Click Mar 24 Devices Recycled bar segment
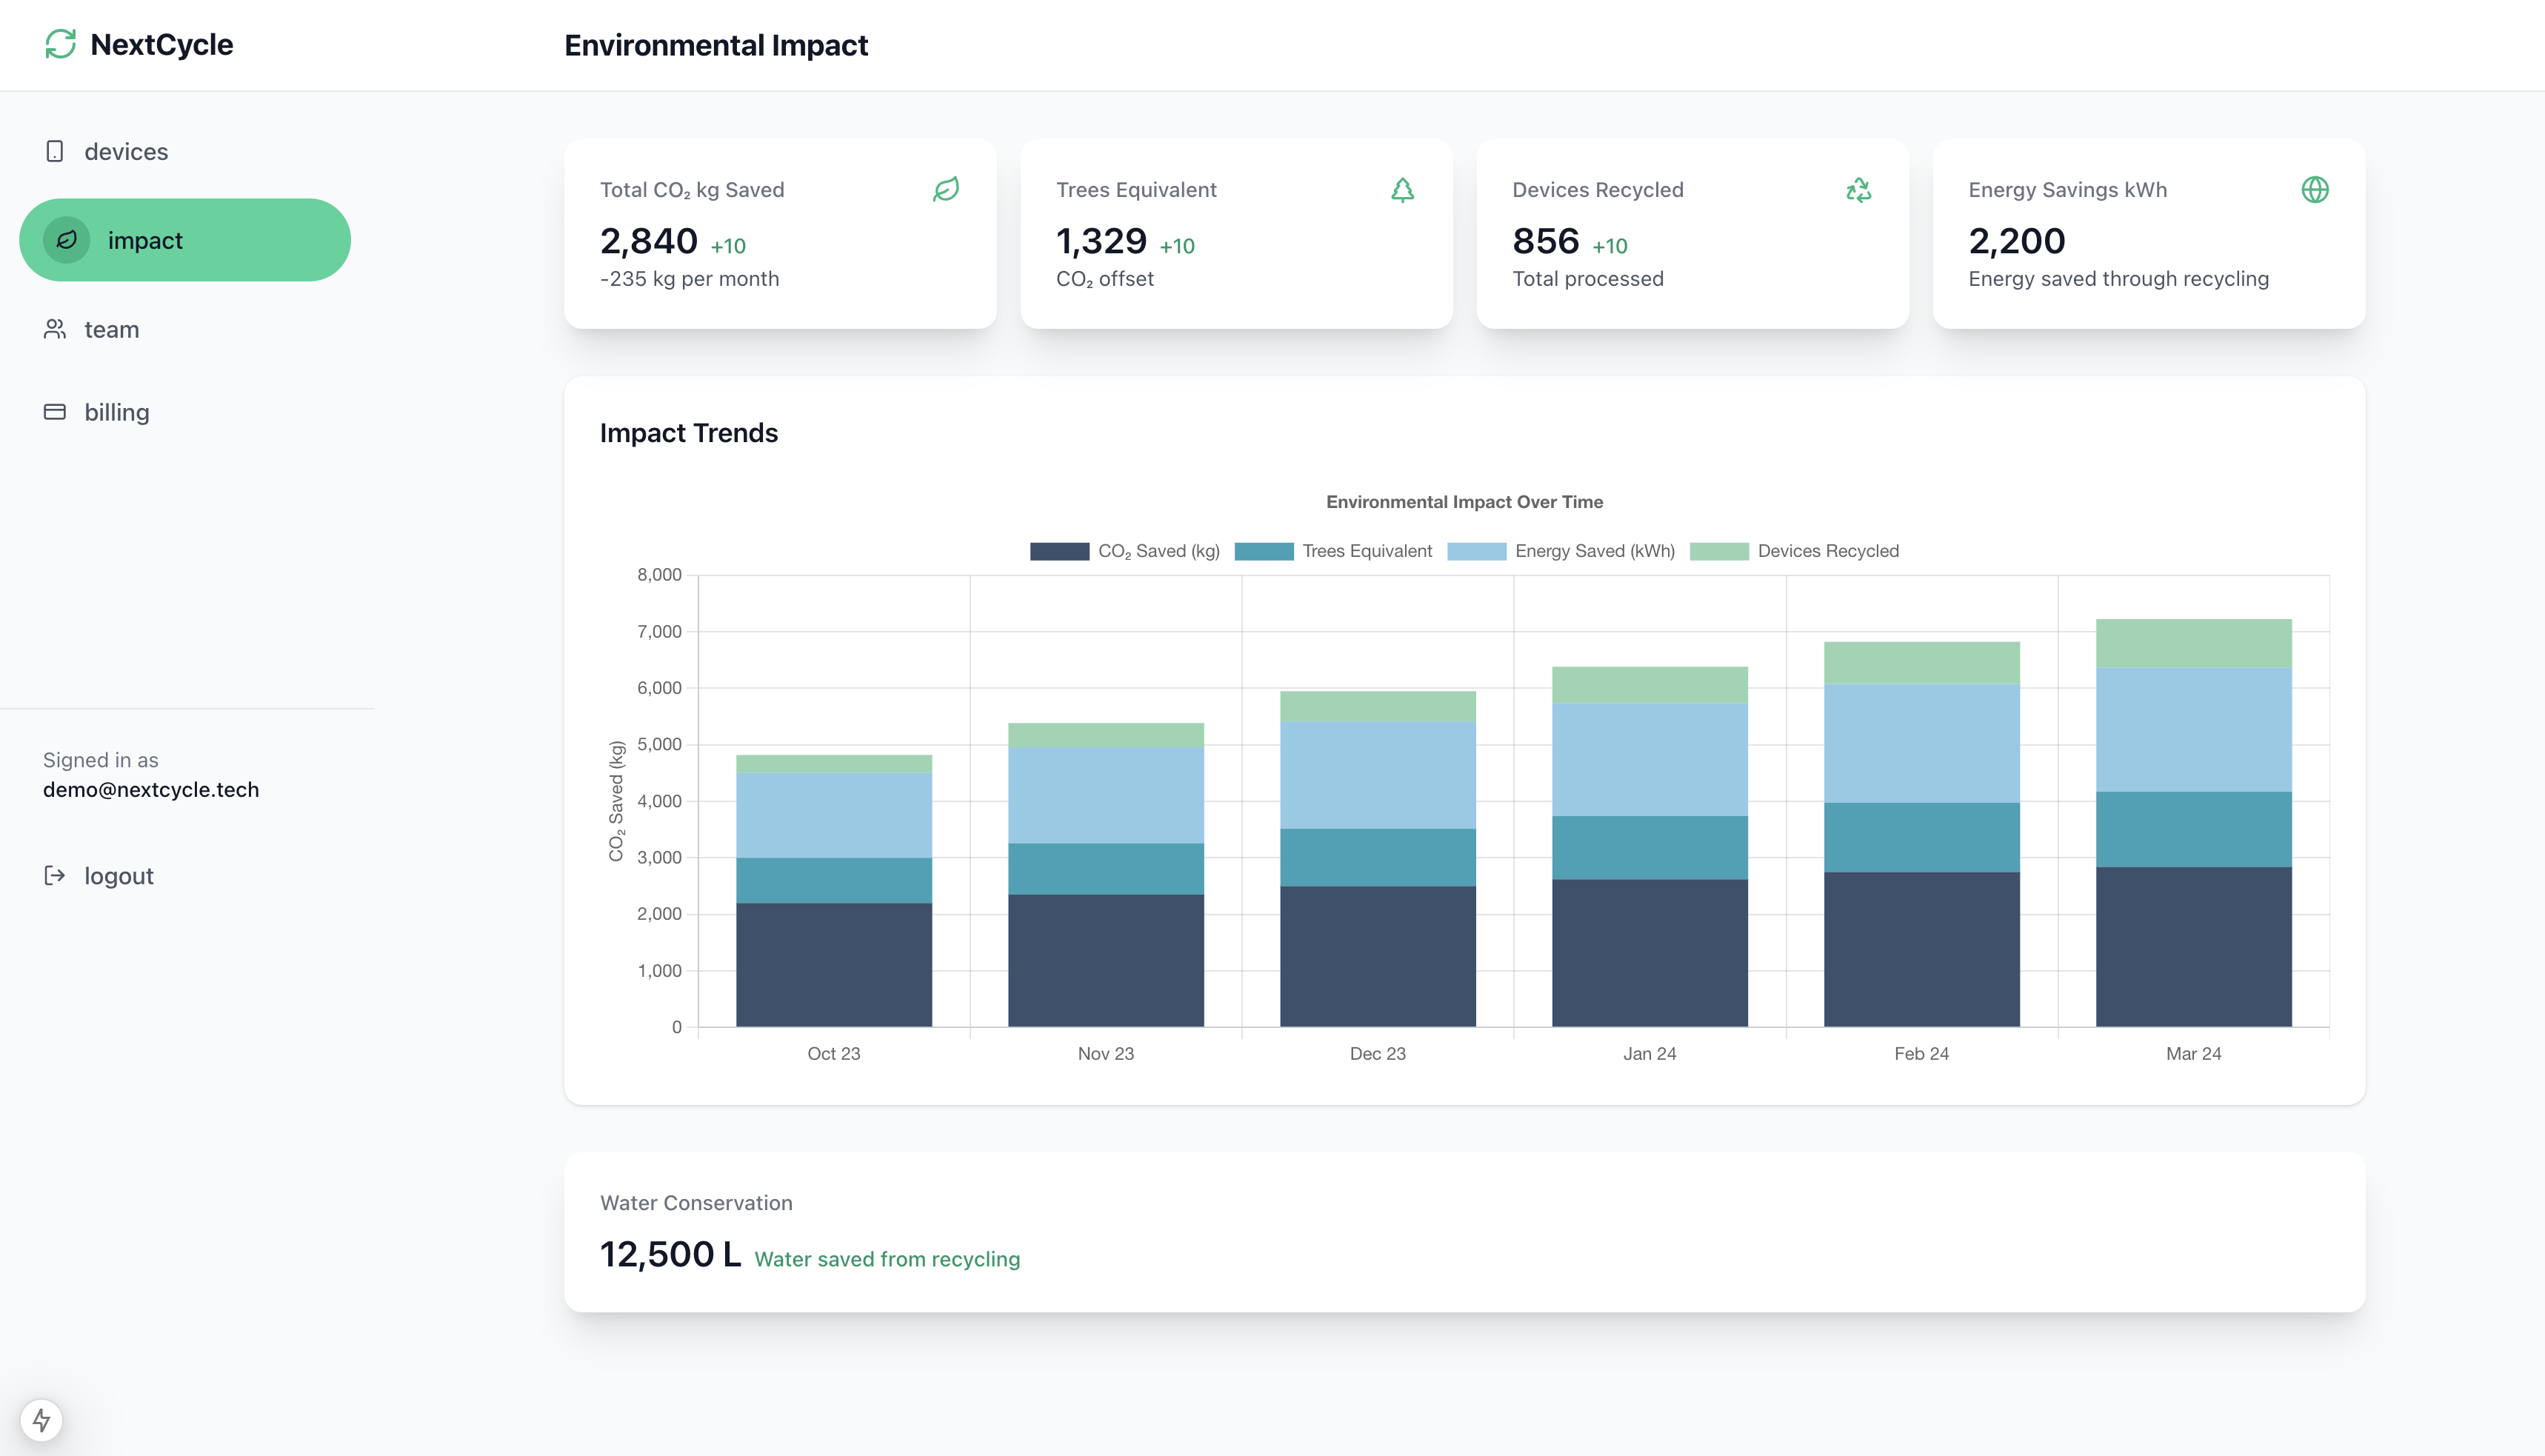The image size is (2545, 1456). click(x=2193, y=643)
